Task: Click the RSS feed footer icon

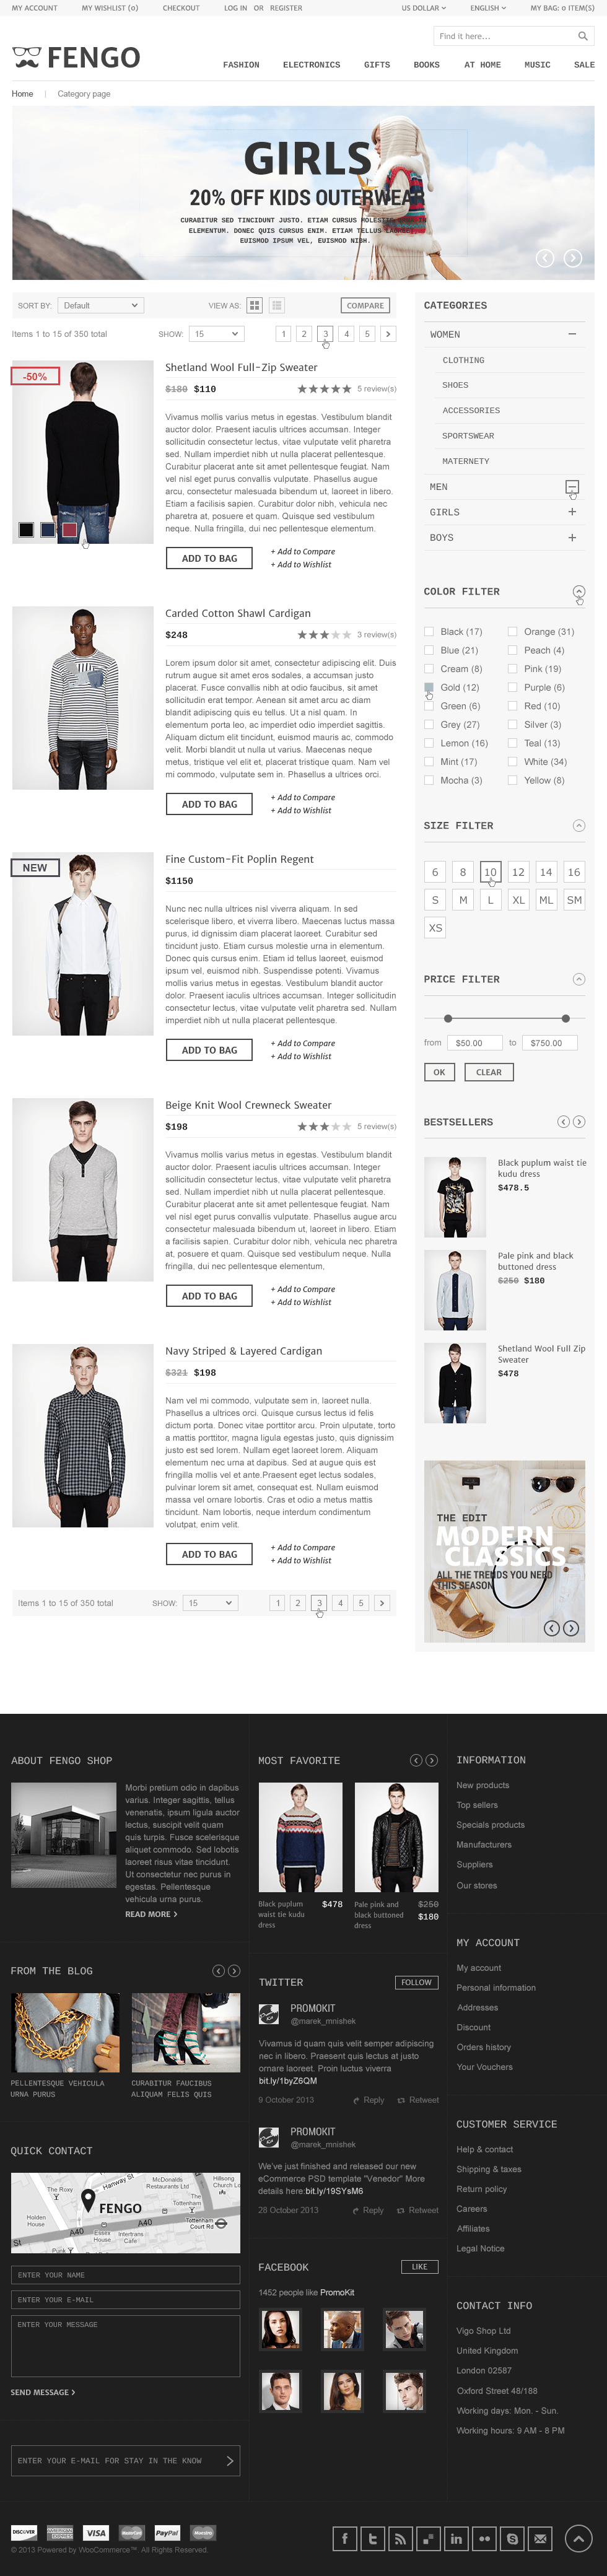Action: click(401, 2538)
